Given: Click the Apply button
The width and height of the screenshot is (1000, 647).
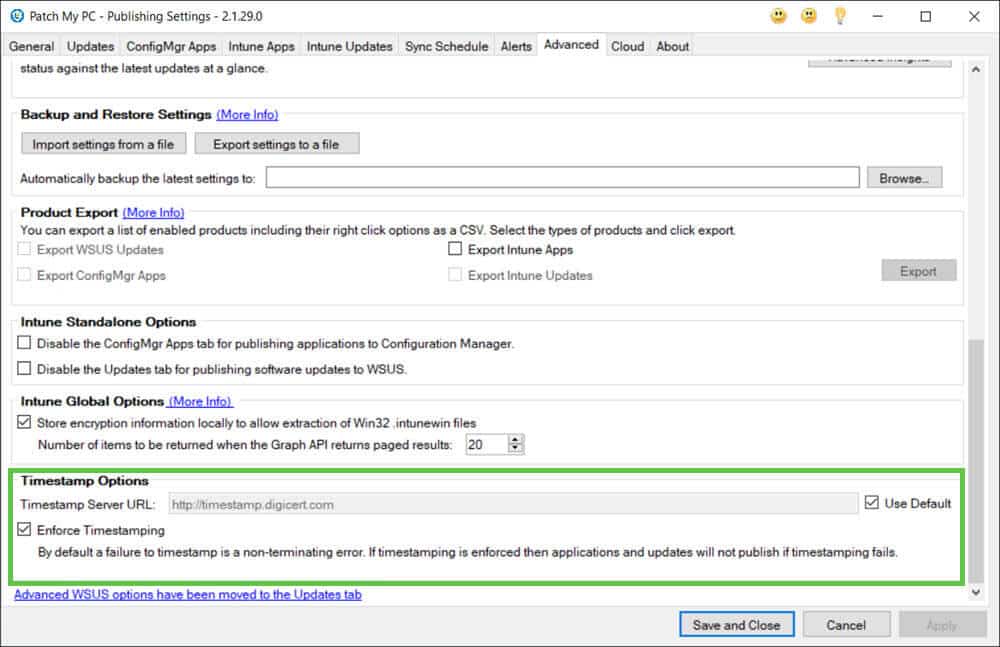Looking at the screenshot, I should point(943,625).
